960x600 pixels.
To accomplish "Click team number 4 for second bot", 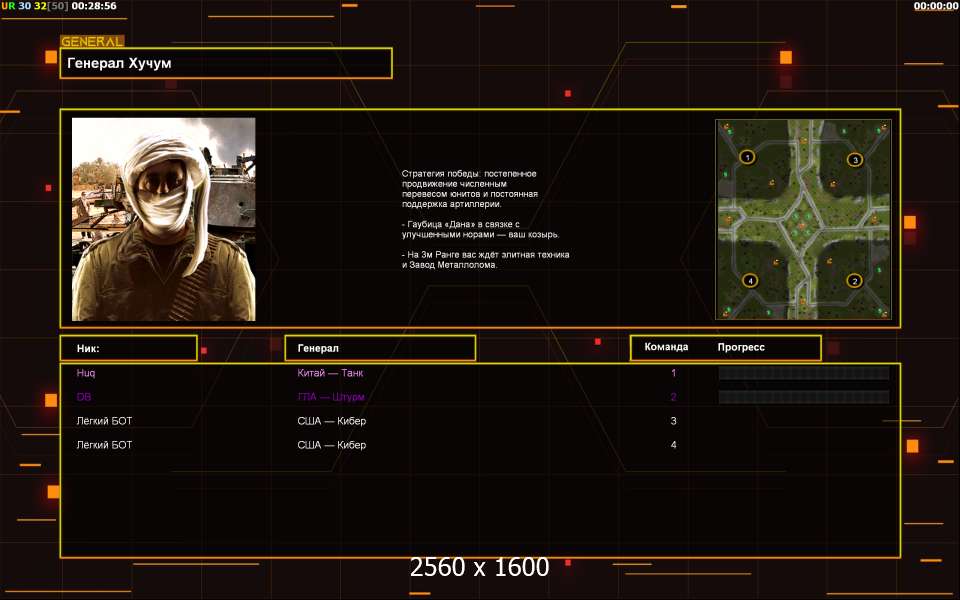I will pyautogui.click(x=673, y=445).
